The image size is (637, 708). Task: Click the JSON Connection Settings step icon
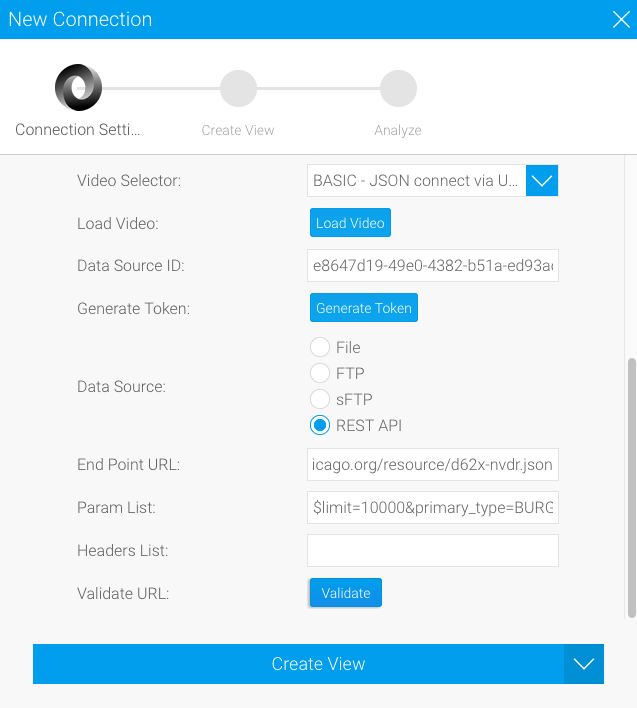(79, 88)
